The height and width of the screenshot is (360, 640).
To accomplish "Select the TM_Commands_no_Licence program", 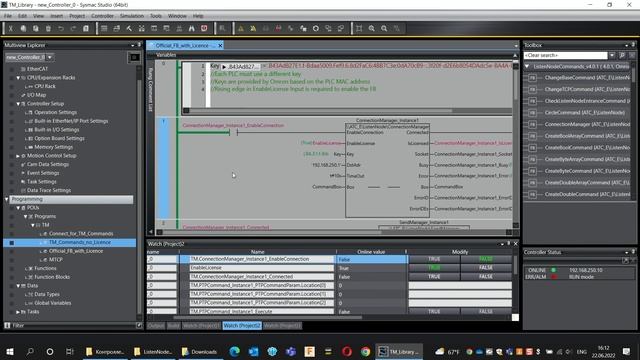I will [80, 242].
